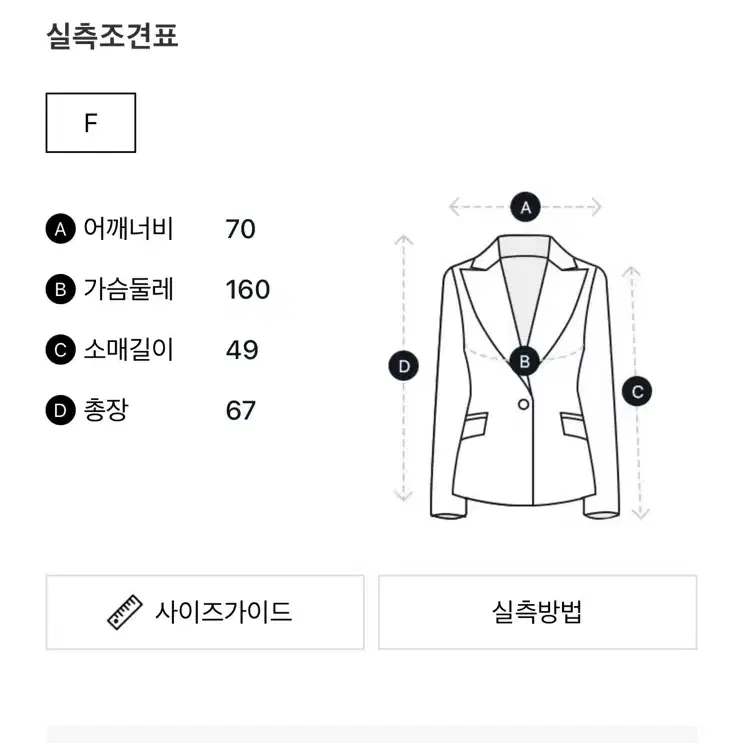The image size is (743, 743).
Task: Click the ruler icon in 사이즈가이드
Action: coord(125,612)
